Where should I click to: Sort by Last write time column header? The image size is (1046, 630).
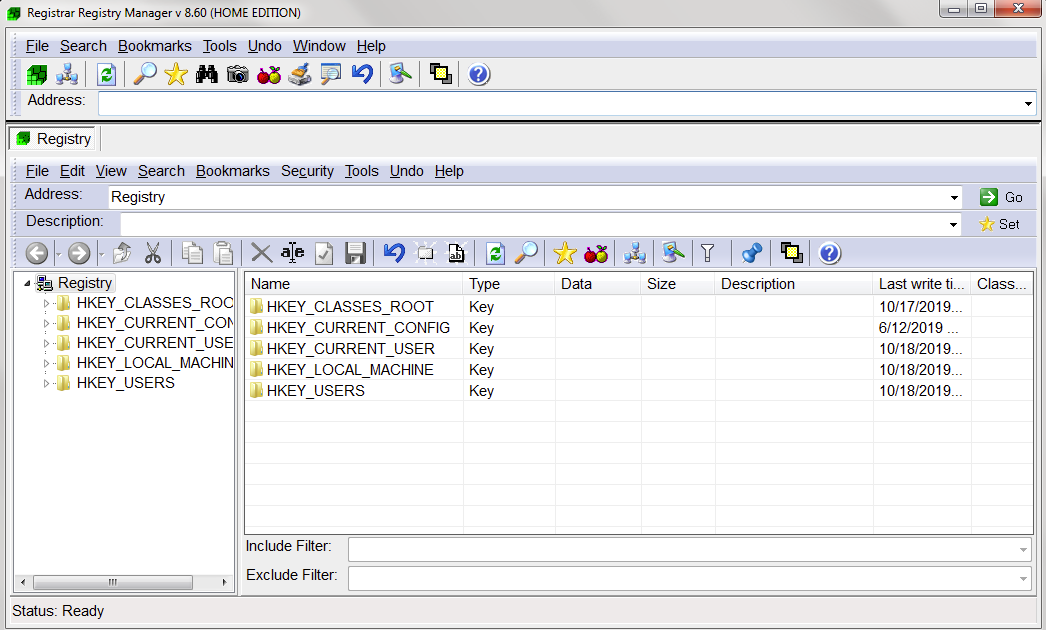(x=921, y=284)
